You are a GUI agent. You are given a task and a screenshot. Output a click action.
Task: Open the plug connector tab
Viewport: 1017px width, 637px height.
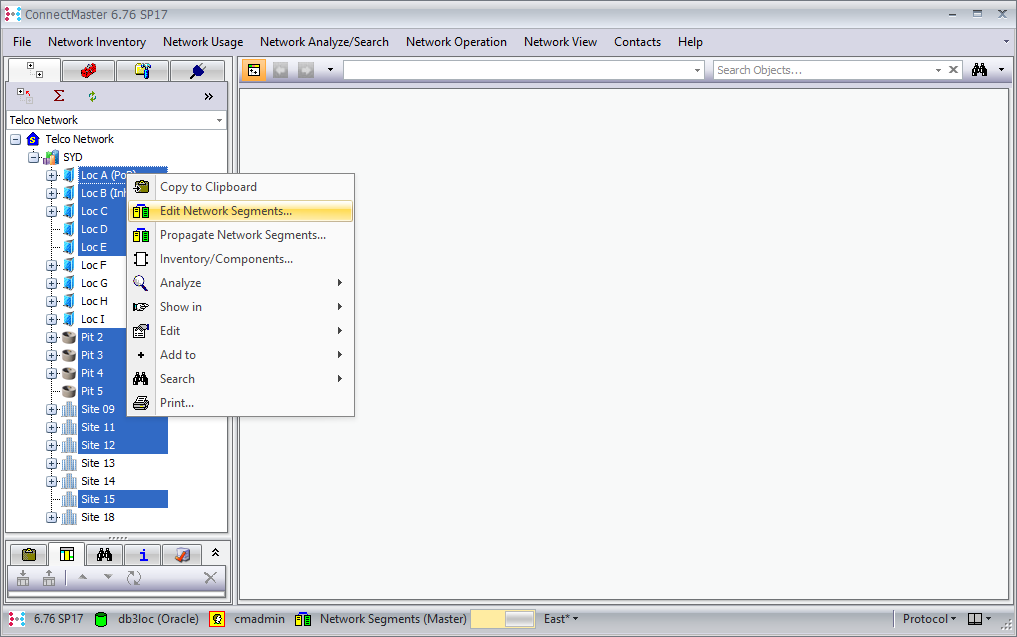pyautogui.click(x=197, y=70)
